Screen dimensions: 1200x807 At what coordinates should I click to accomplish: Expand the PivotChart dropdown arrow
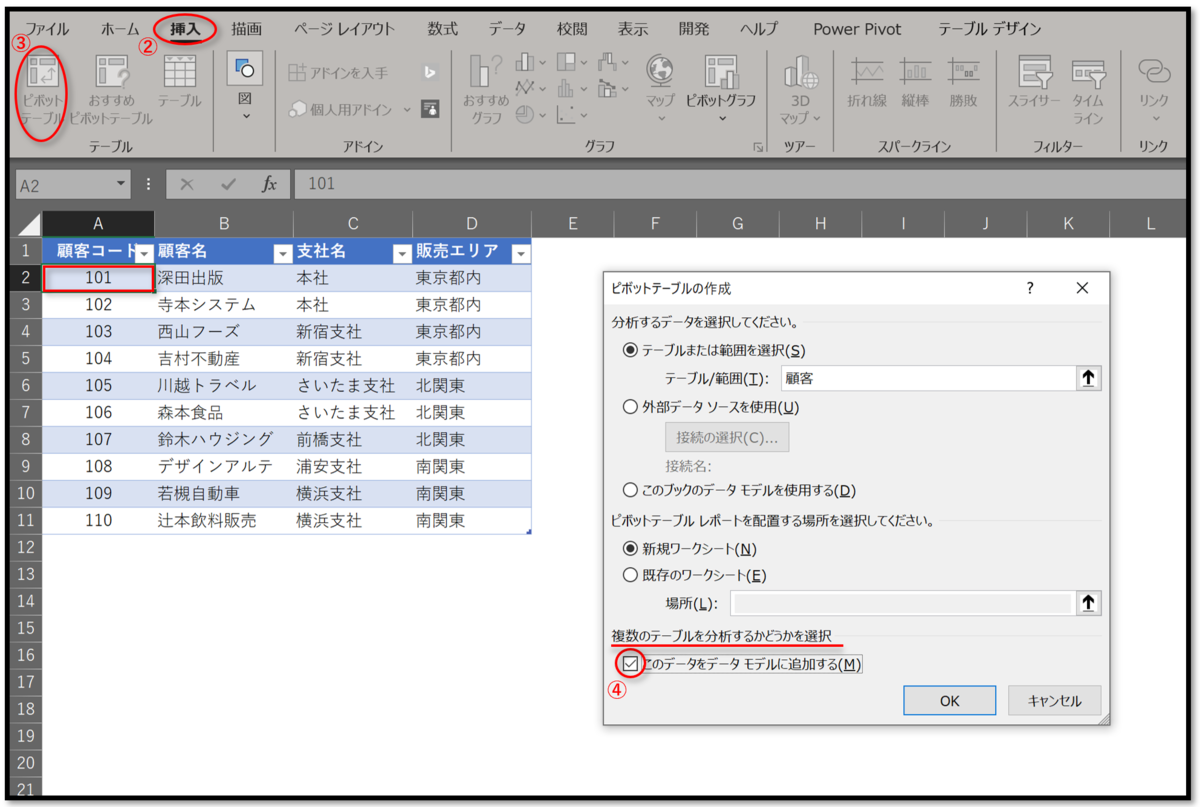coord(721,118)
